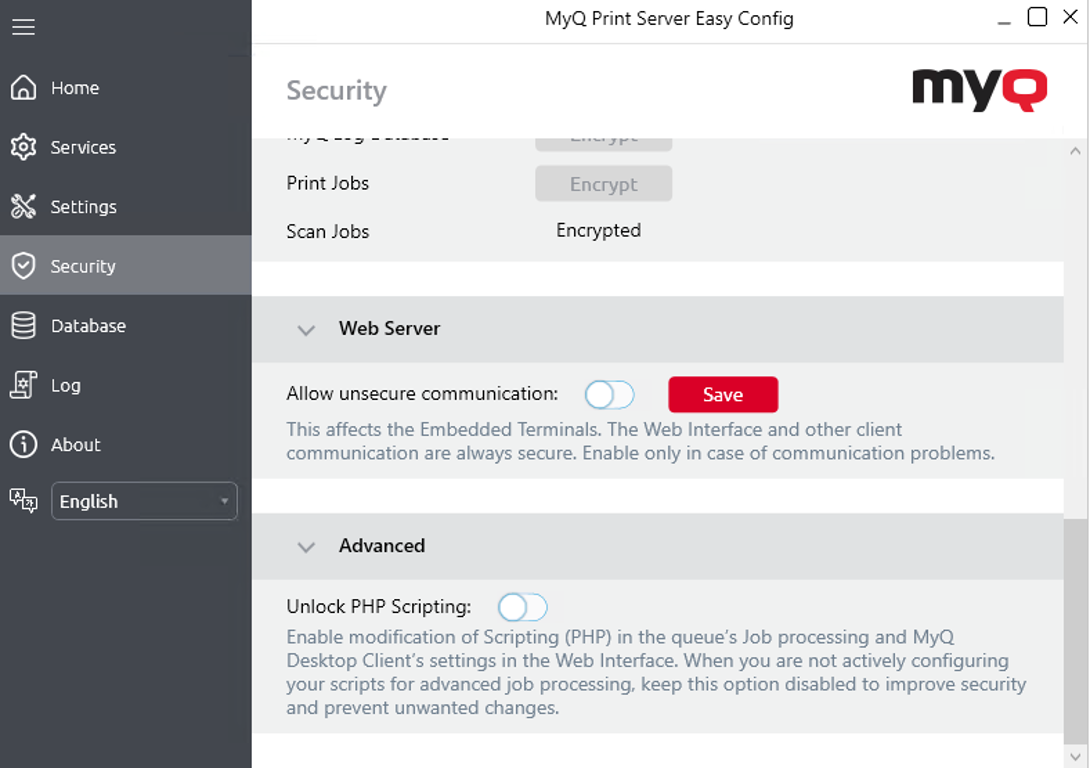
Task: Collapse the Web Server section chevron
Action: tap(307, 330)
